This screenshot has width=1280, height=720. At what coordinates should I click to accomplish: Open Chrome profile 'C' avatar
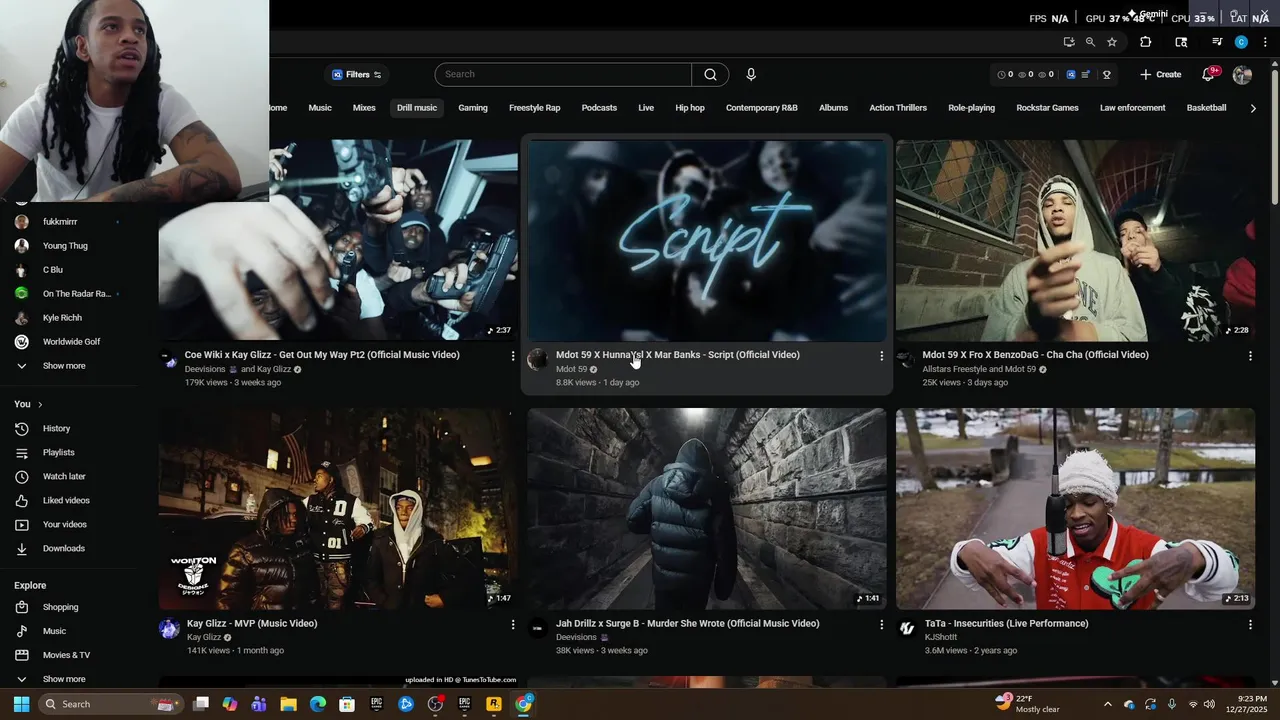(x=1241, y=42)
